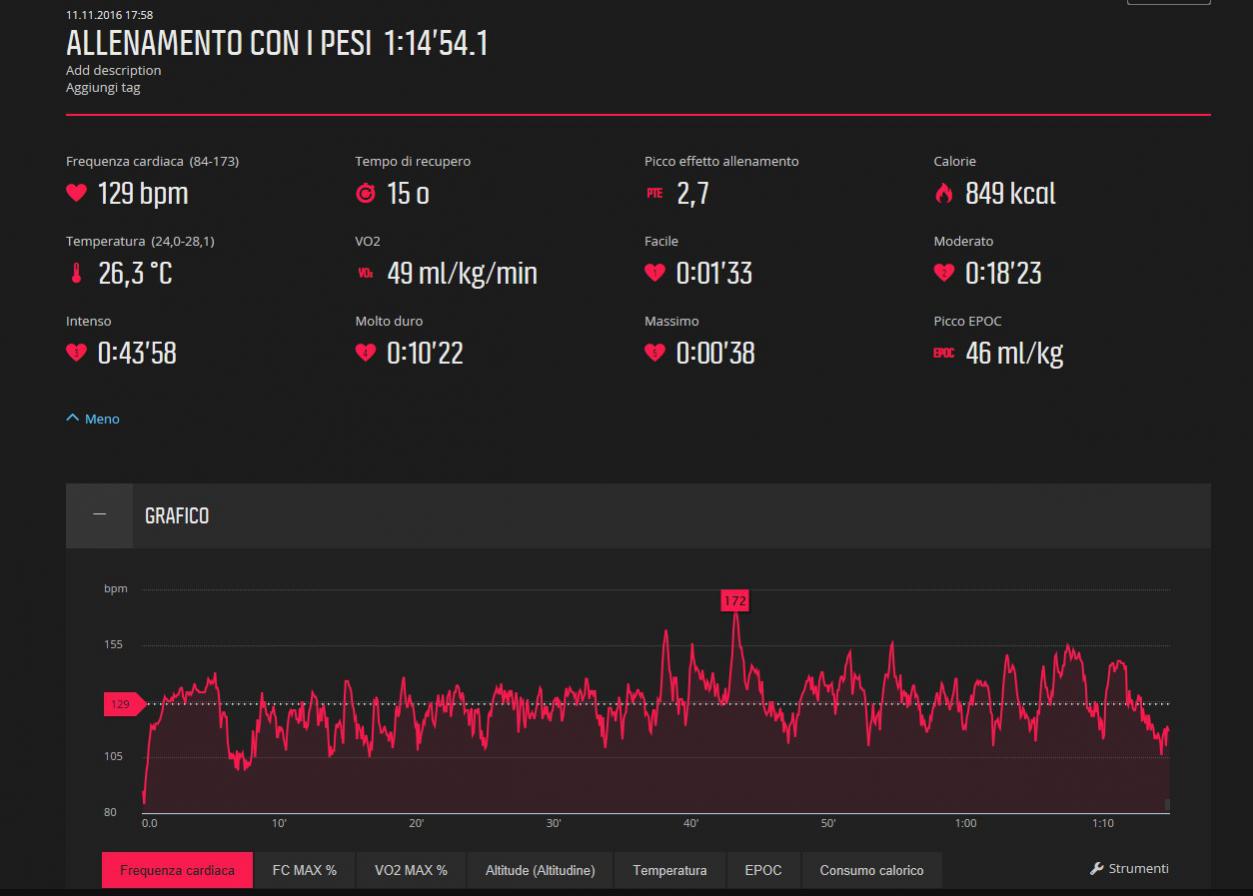This screenshot has width=1253, height=896.
Task: Click the wrench Strumenti tools icon
Action: pos(1096,869)
